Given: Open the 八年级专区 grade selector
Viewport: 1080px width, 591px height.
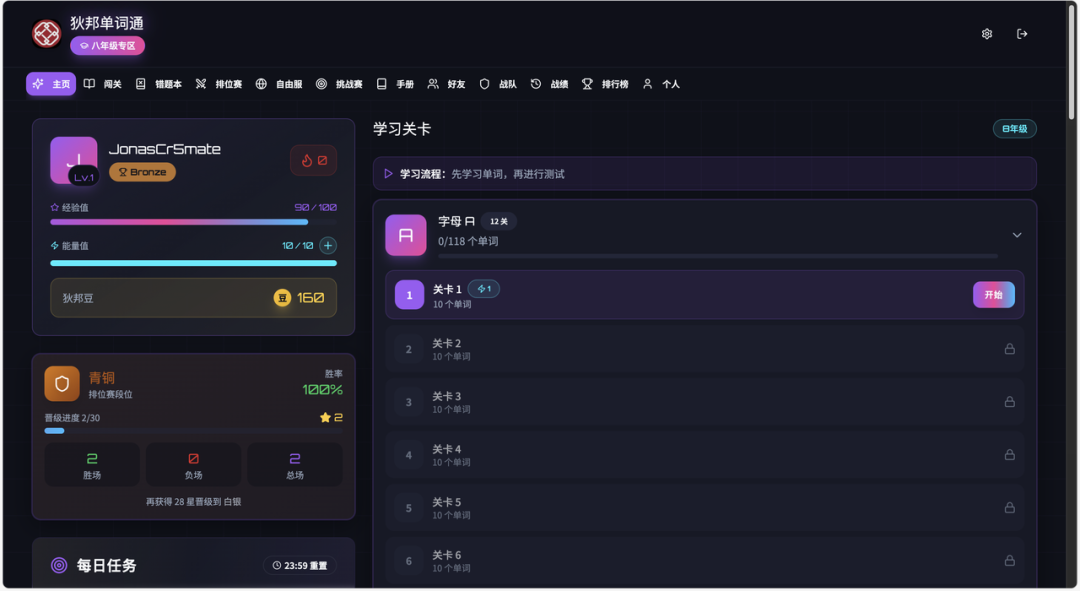Looking at the screenshot, I should pyautogui.click(x=107, y=45).
